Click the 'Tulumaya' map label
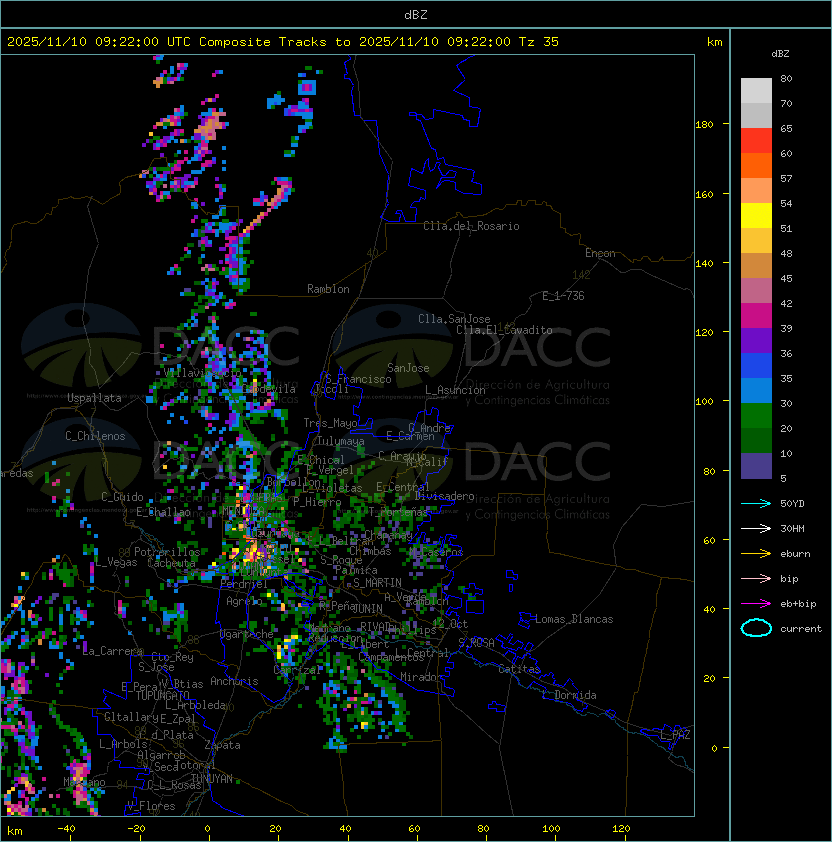This screenshot has height=842, width=832. 341,441
